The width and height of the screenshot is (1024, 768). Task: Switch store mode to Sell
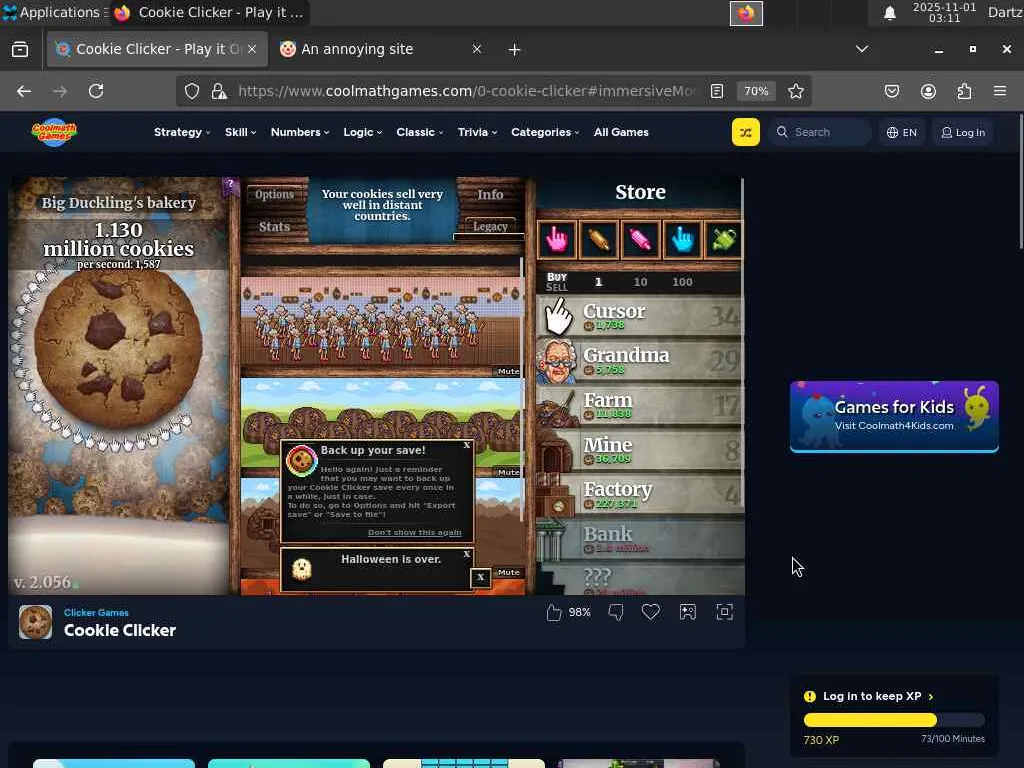tap(556, 287)
